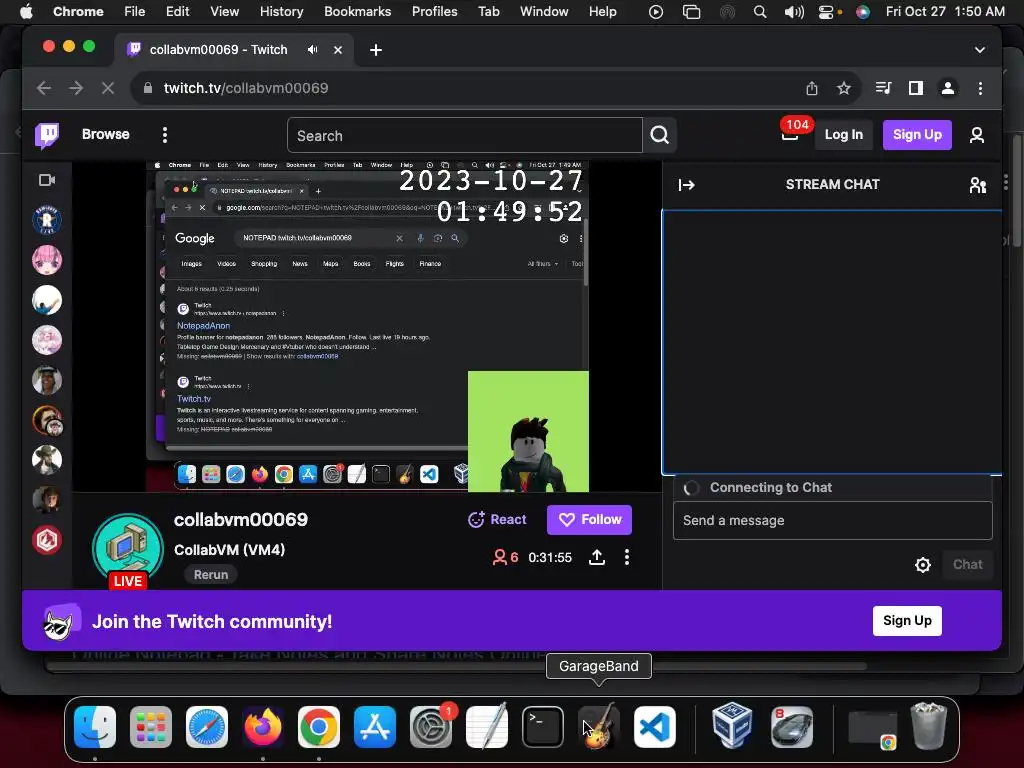
Task: Expand the Chrome tab search chevron
Action: coord(980,50)
